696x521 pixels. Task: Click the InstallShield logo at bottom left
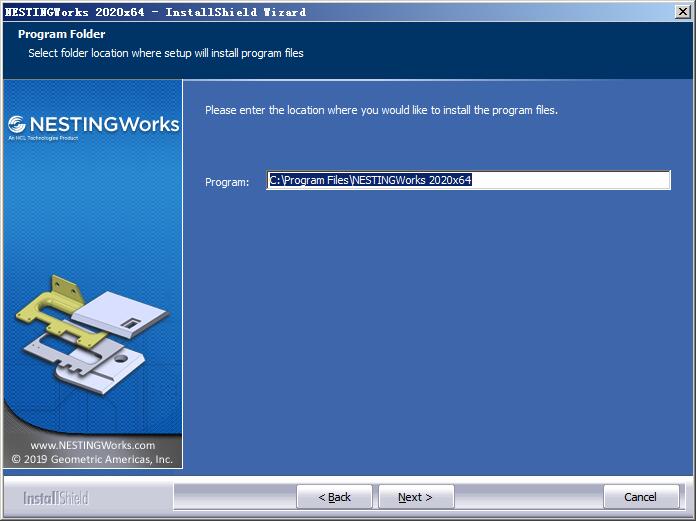coord(56,498)
